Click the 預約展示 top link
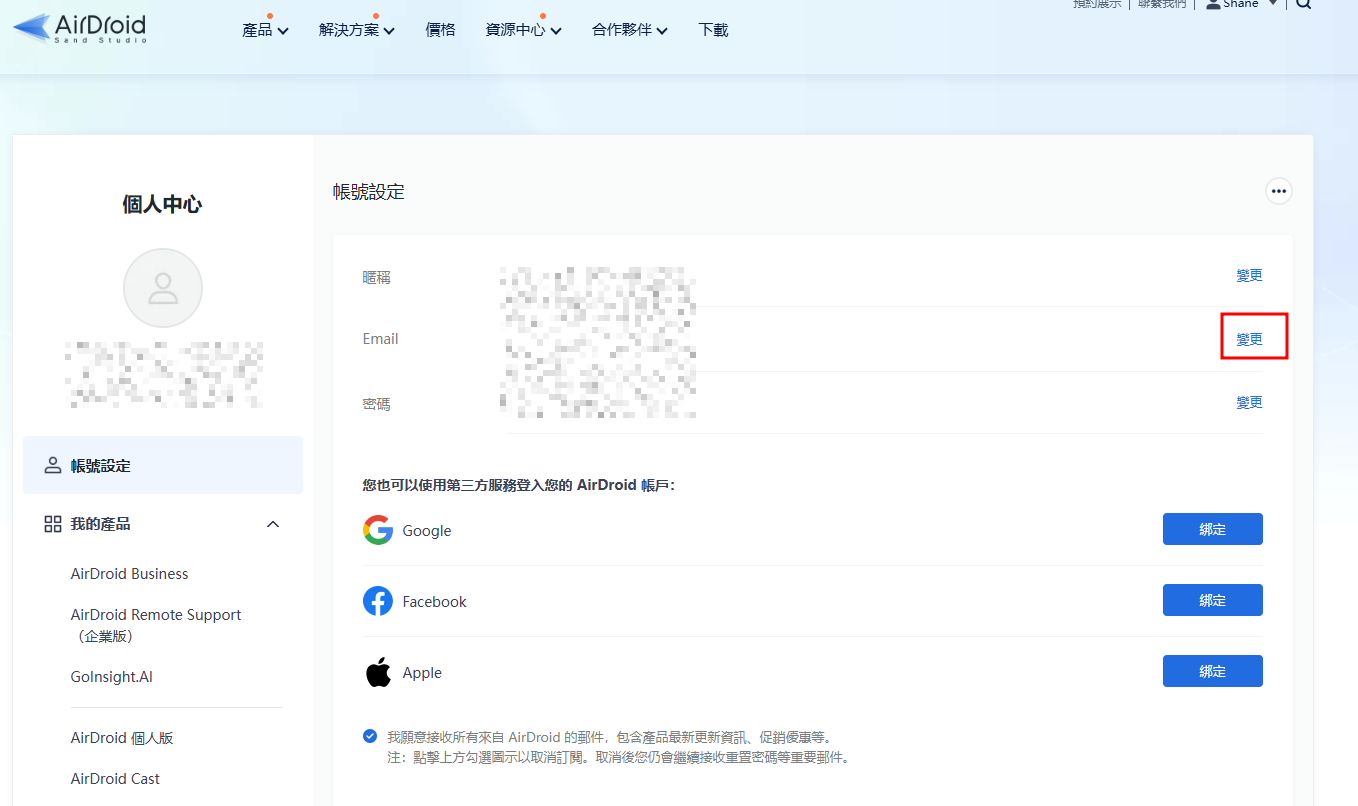The width and height of the screenshot is (1358, 806). [1097, 4]
